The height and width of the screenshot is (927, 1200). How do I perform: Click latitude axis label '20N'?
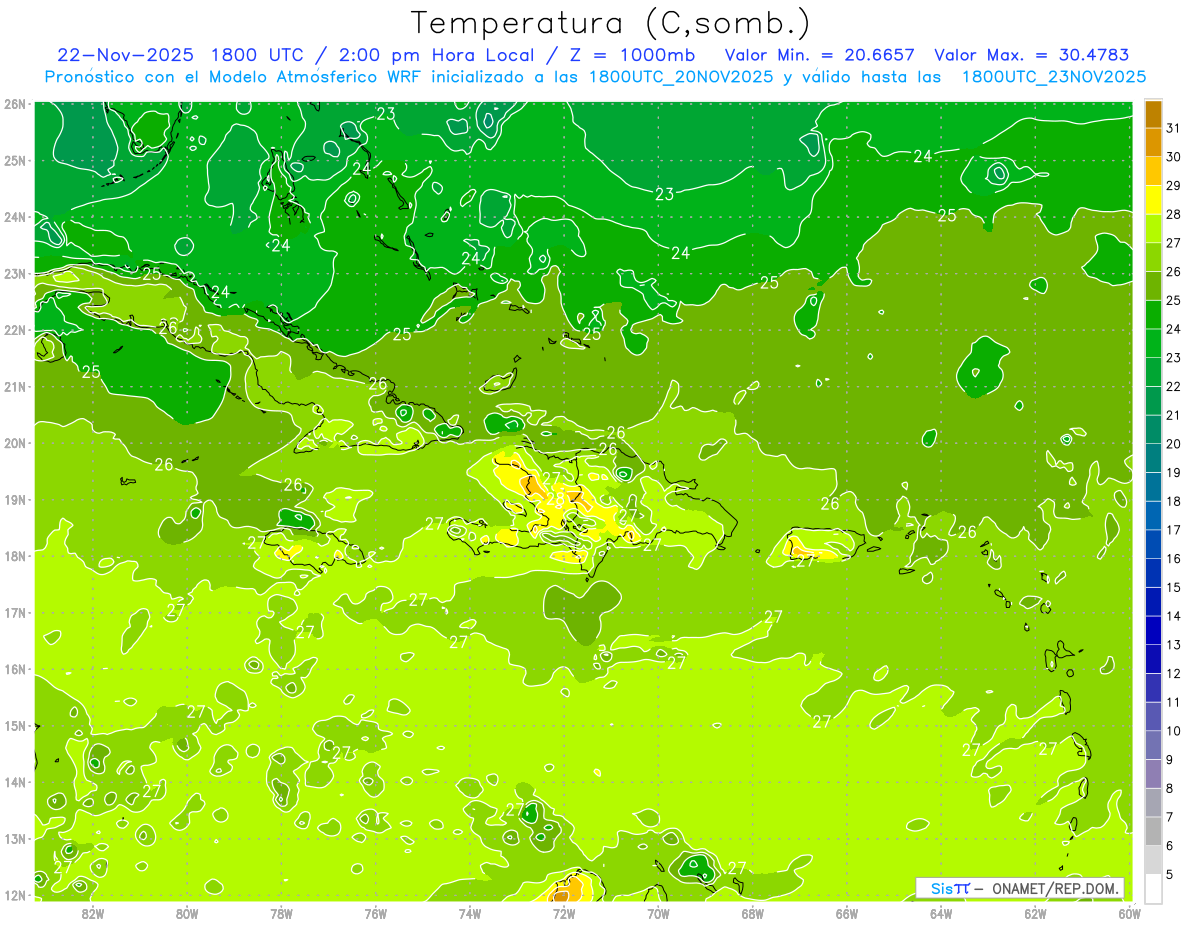coord(14,443)
